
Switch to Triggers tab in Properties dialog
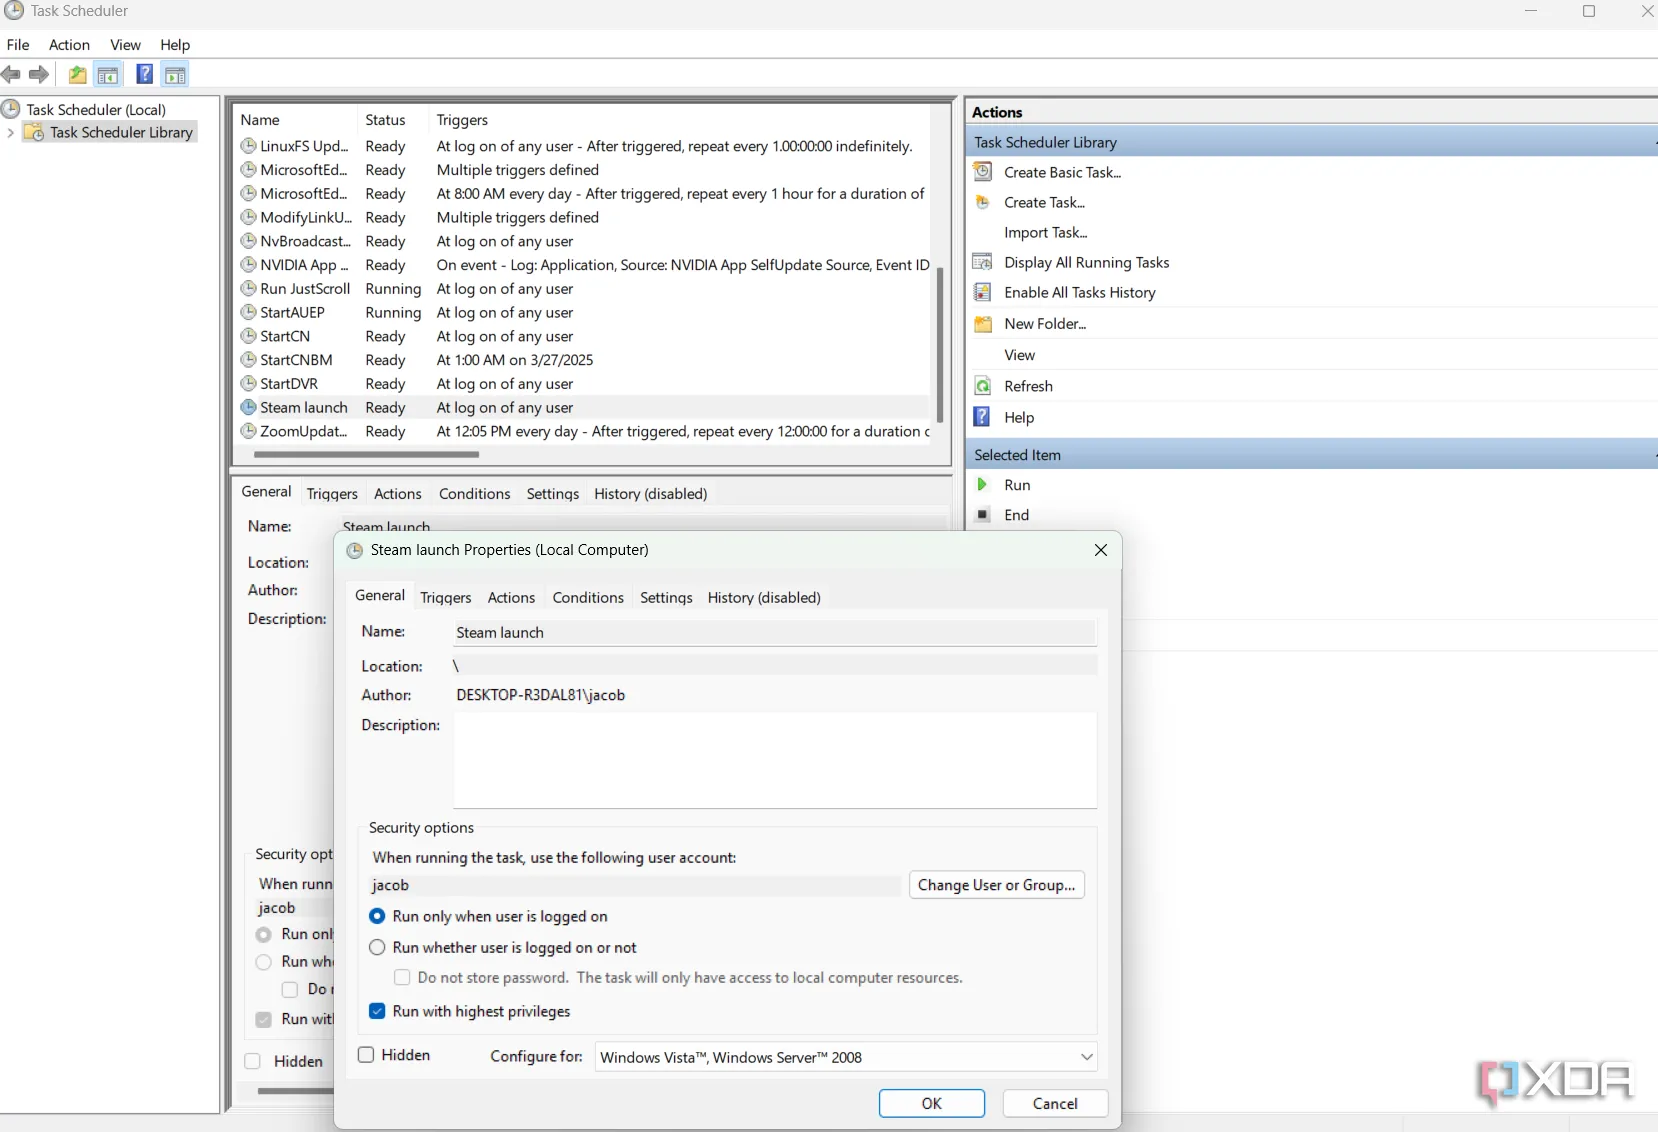coord(446,597)
